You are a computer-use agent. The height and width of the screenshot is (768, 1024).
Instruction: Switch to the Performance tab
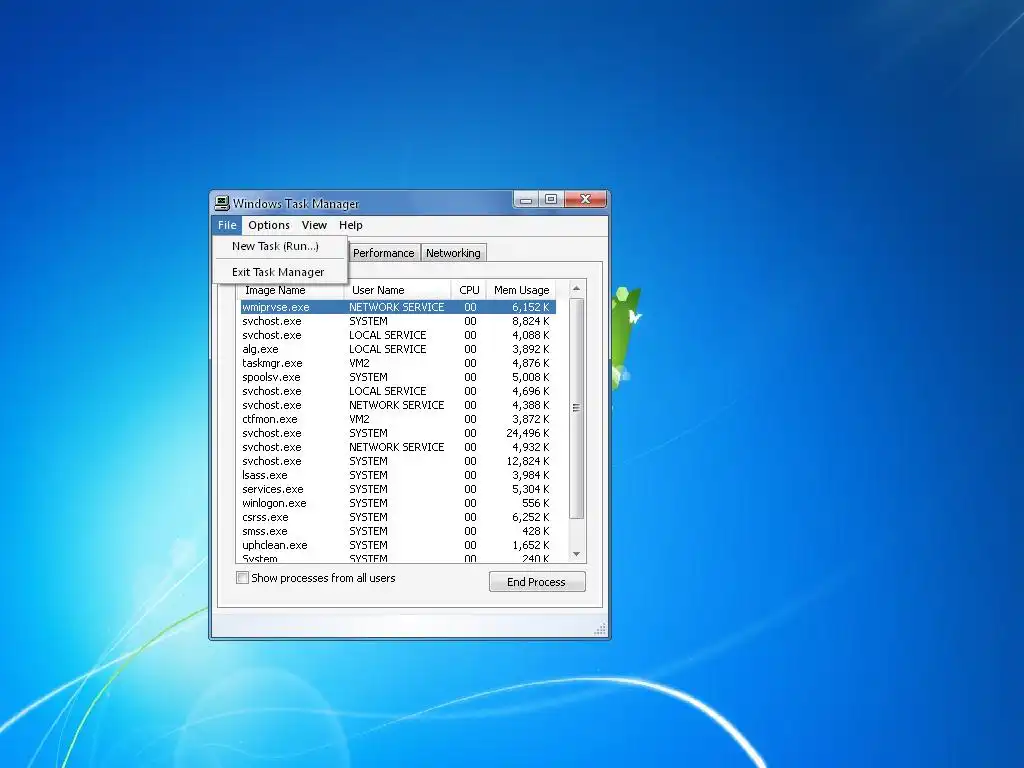coord(383,253)
